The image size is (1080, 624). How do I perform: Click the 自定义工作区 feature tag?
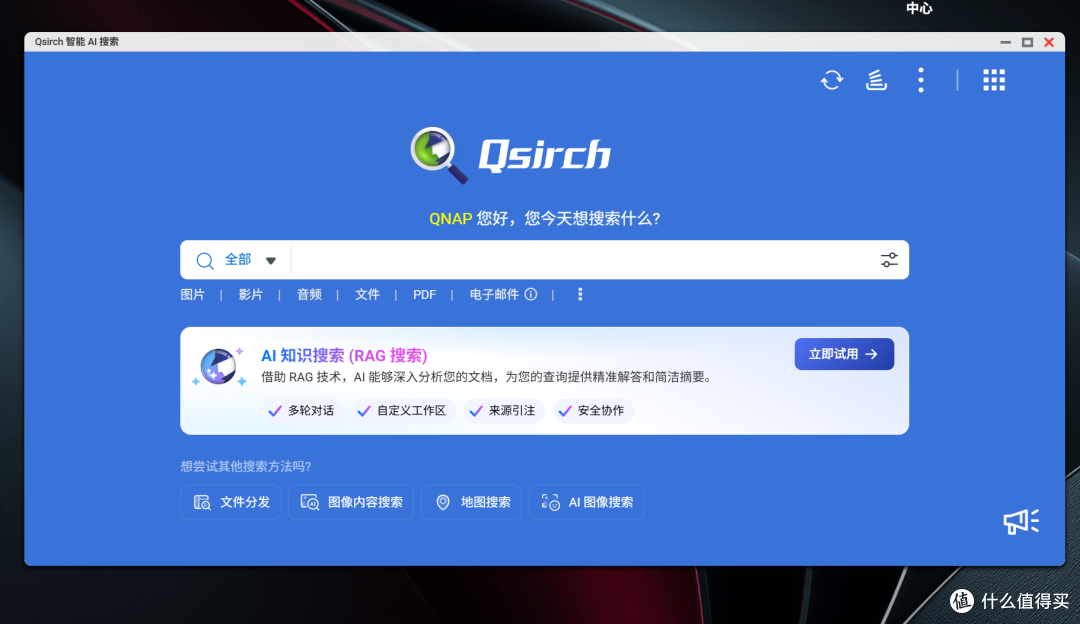click(x=403, y=410)
